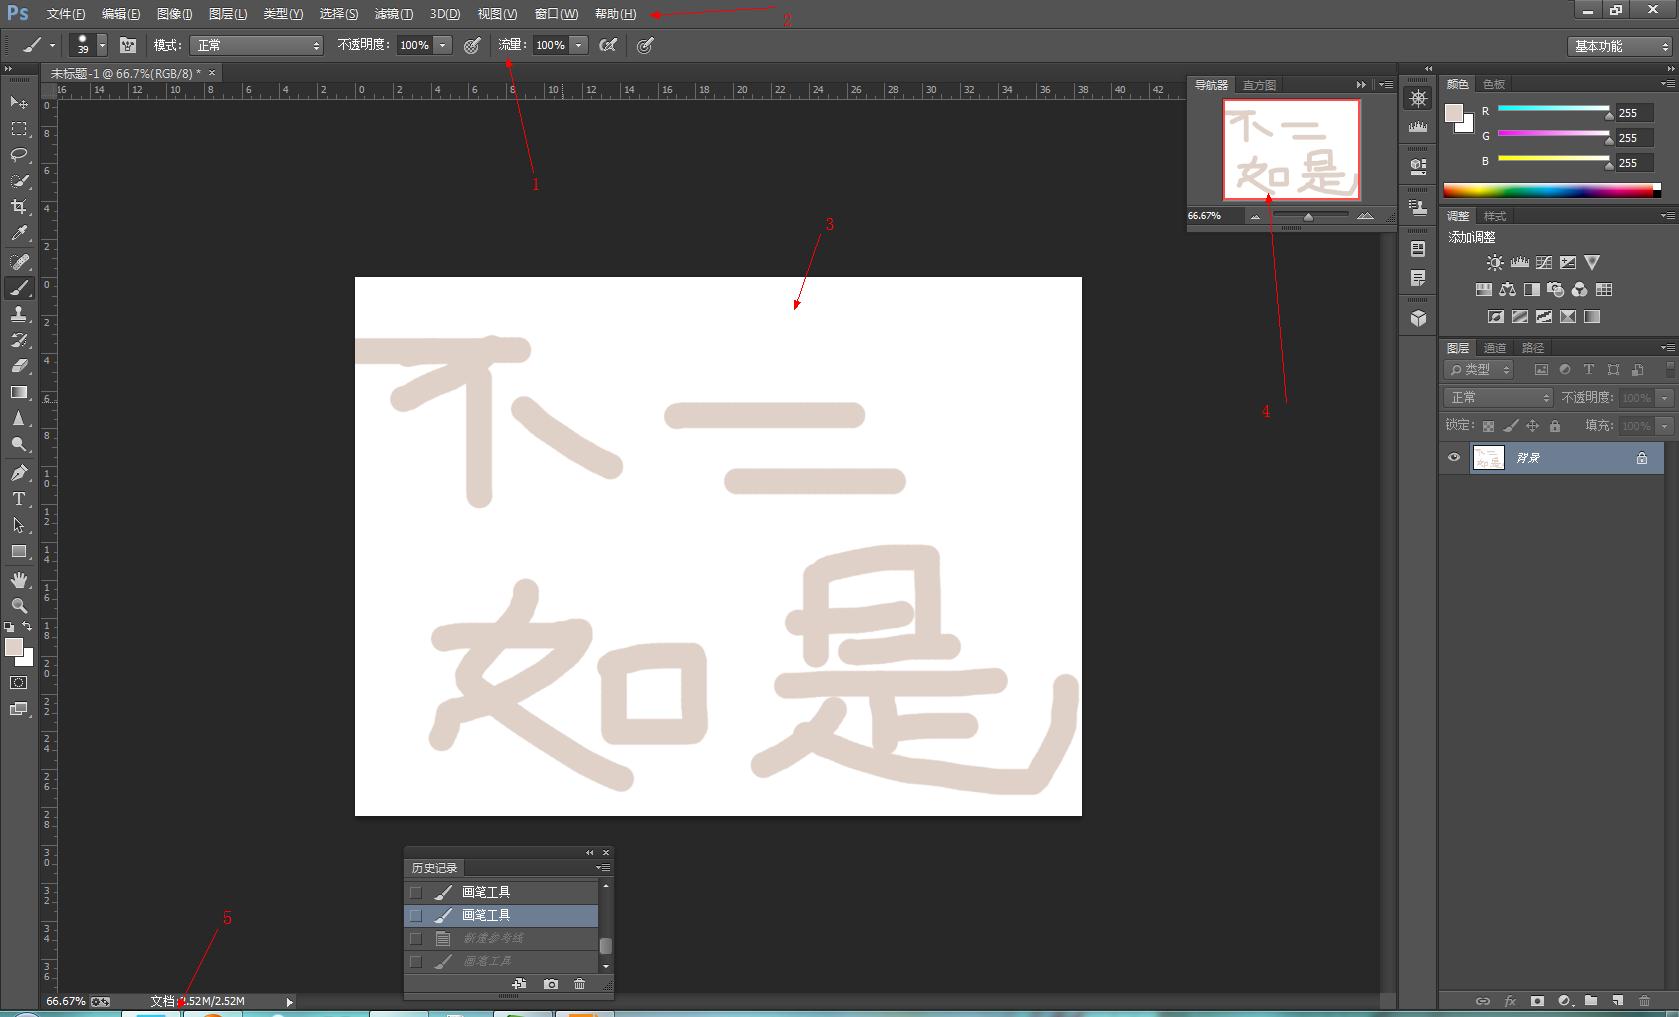
Task: Select the Crop tool
Action: coord(19,207)
